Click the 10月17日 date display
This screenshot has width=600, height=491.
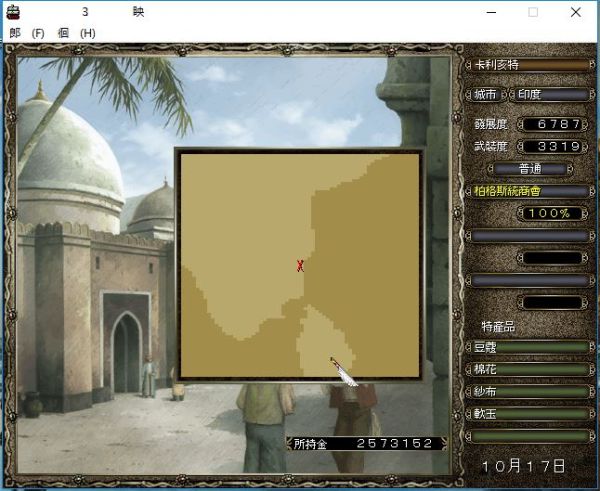coord(523,466)
